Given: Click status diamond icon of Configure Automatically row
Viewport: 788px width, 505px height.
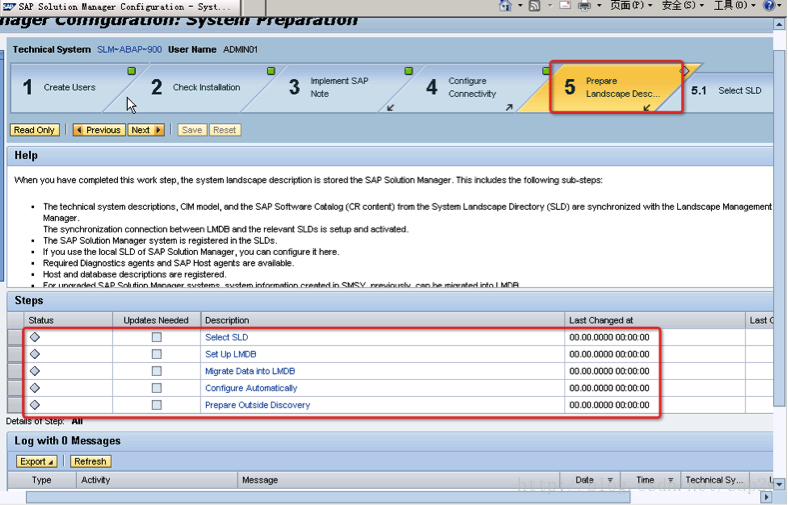Looking at the screenshot, I should tap(35, 388).
